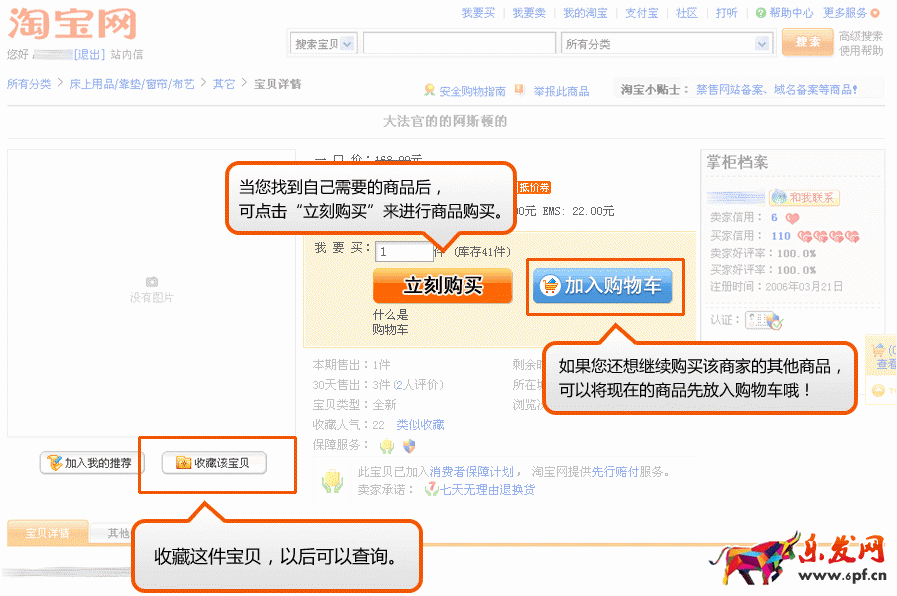The height and width of the screenshot is (596, 897).
Task: Open the 帮助中心 help icon
Action: click(x=762, y=12)
